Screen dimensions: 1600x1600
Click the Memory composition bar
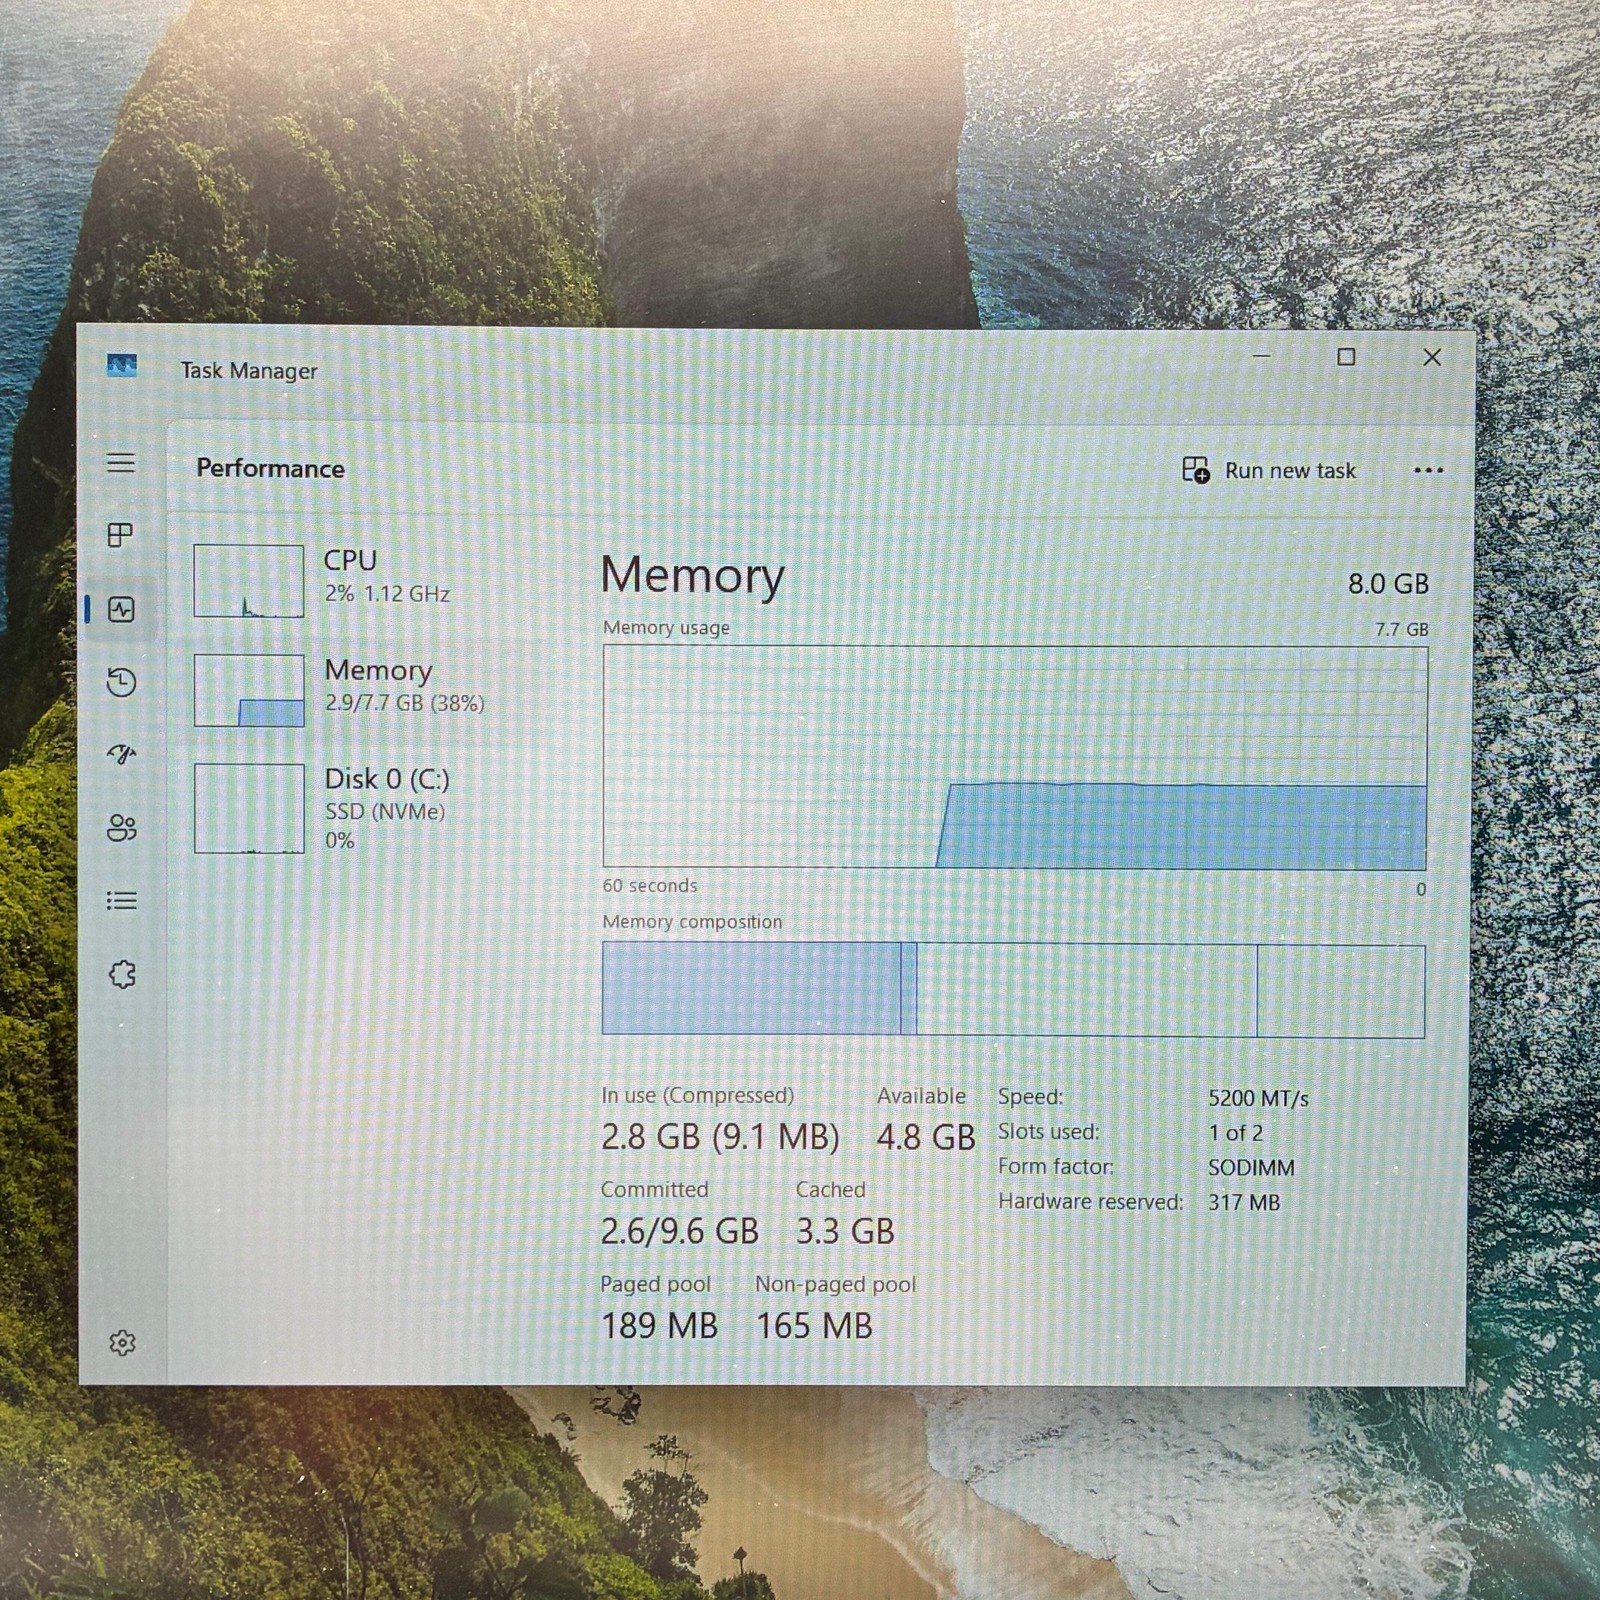tap(1013, 989)
